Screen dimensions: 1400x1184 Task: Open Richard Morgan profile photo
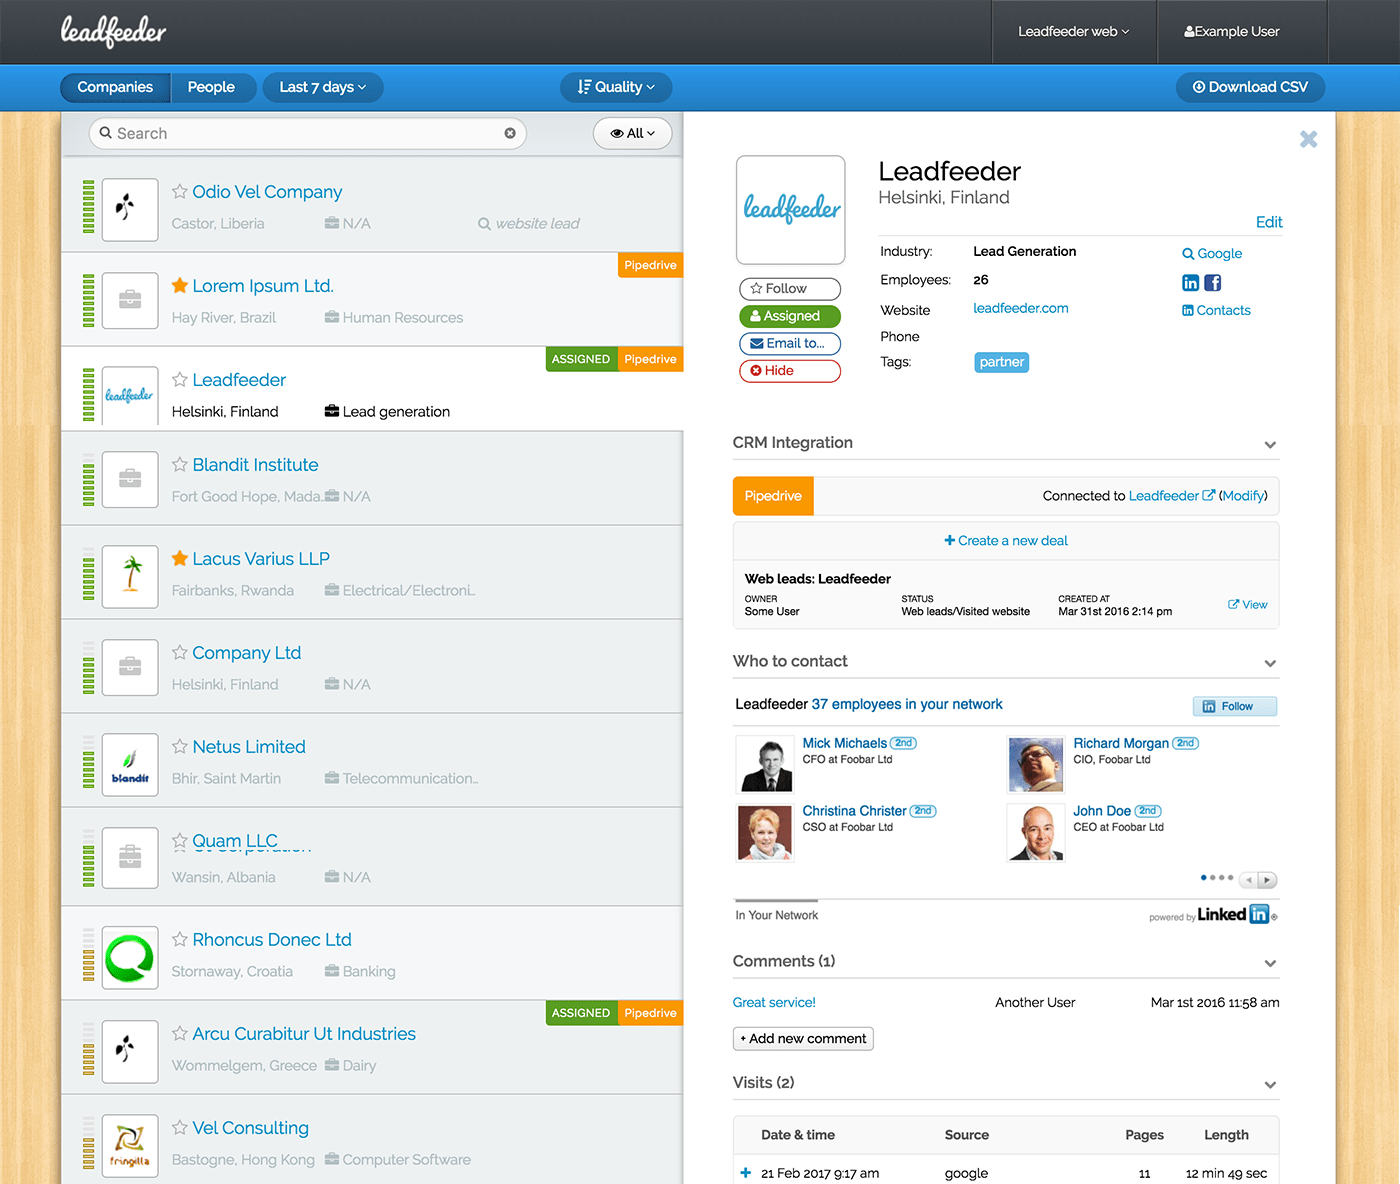pyautogui.click(x=1036, y=764)
